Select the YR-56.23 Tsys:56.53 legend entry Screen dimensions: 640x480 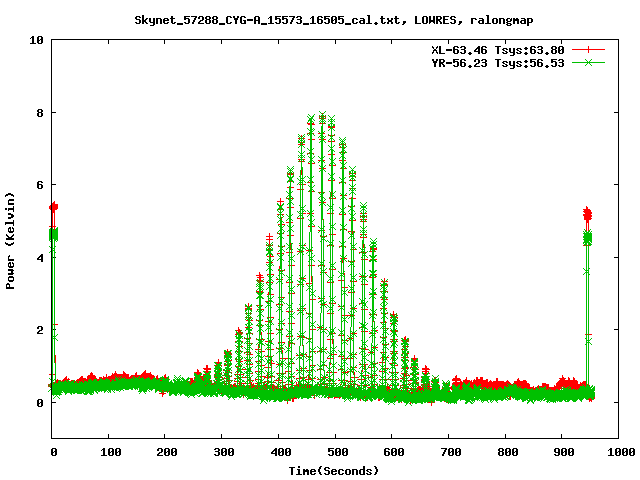(x=498, y=63)
